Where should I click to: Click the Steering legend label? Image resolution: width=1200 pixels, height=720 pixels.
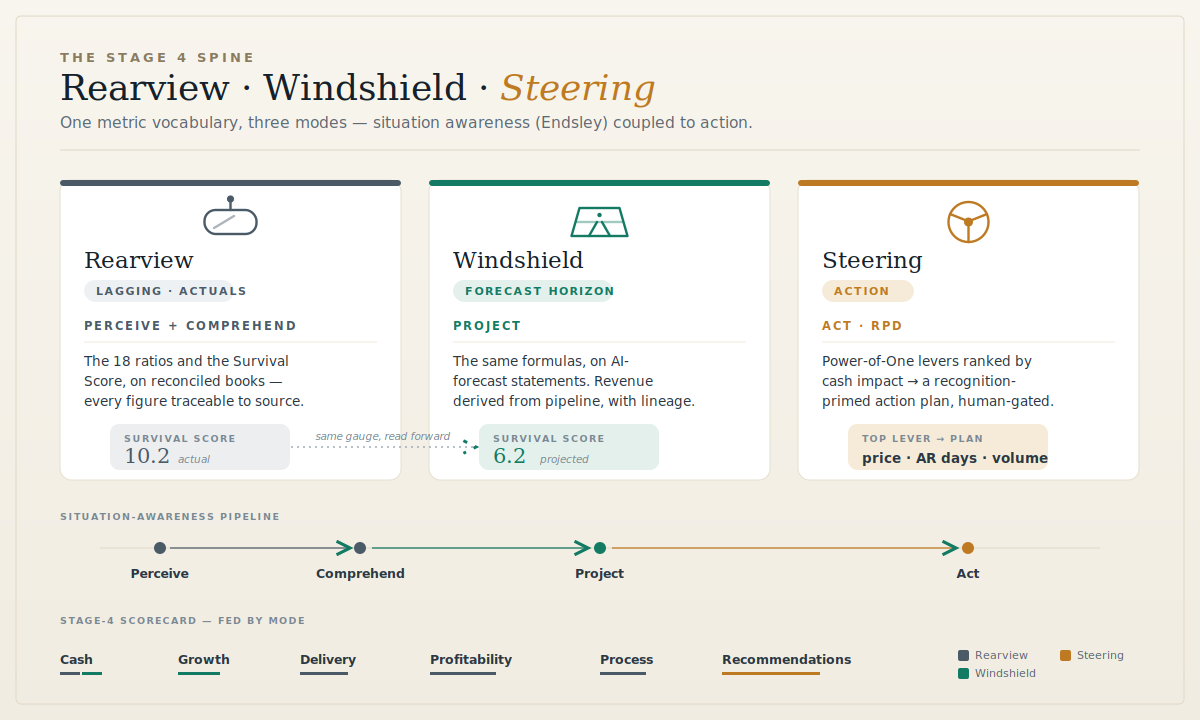click(1100, 656)
